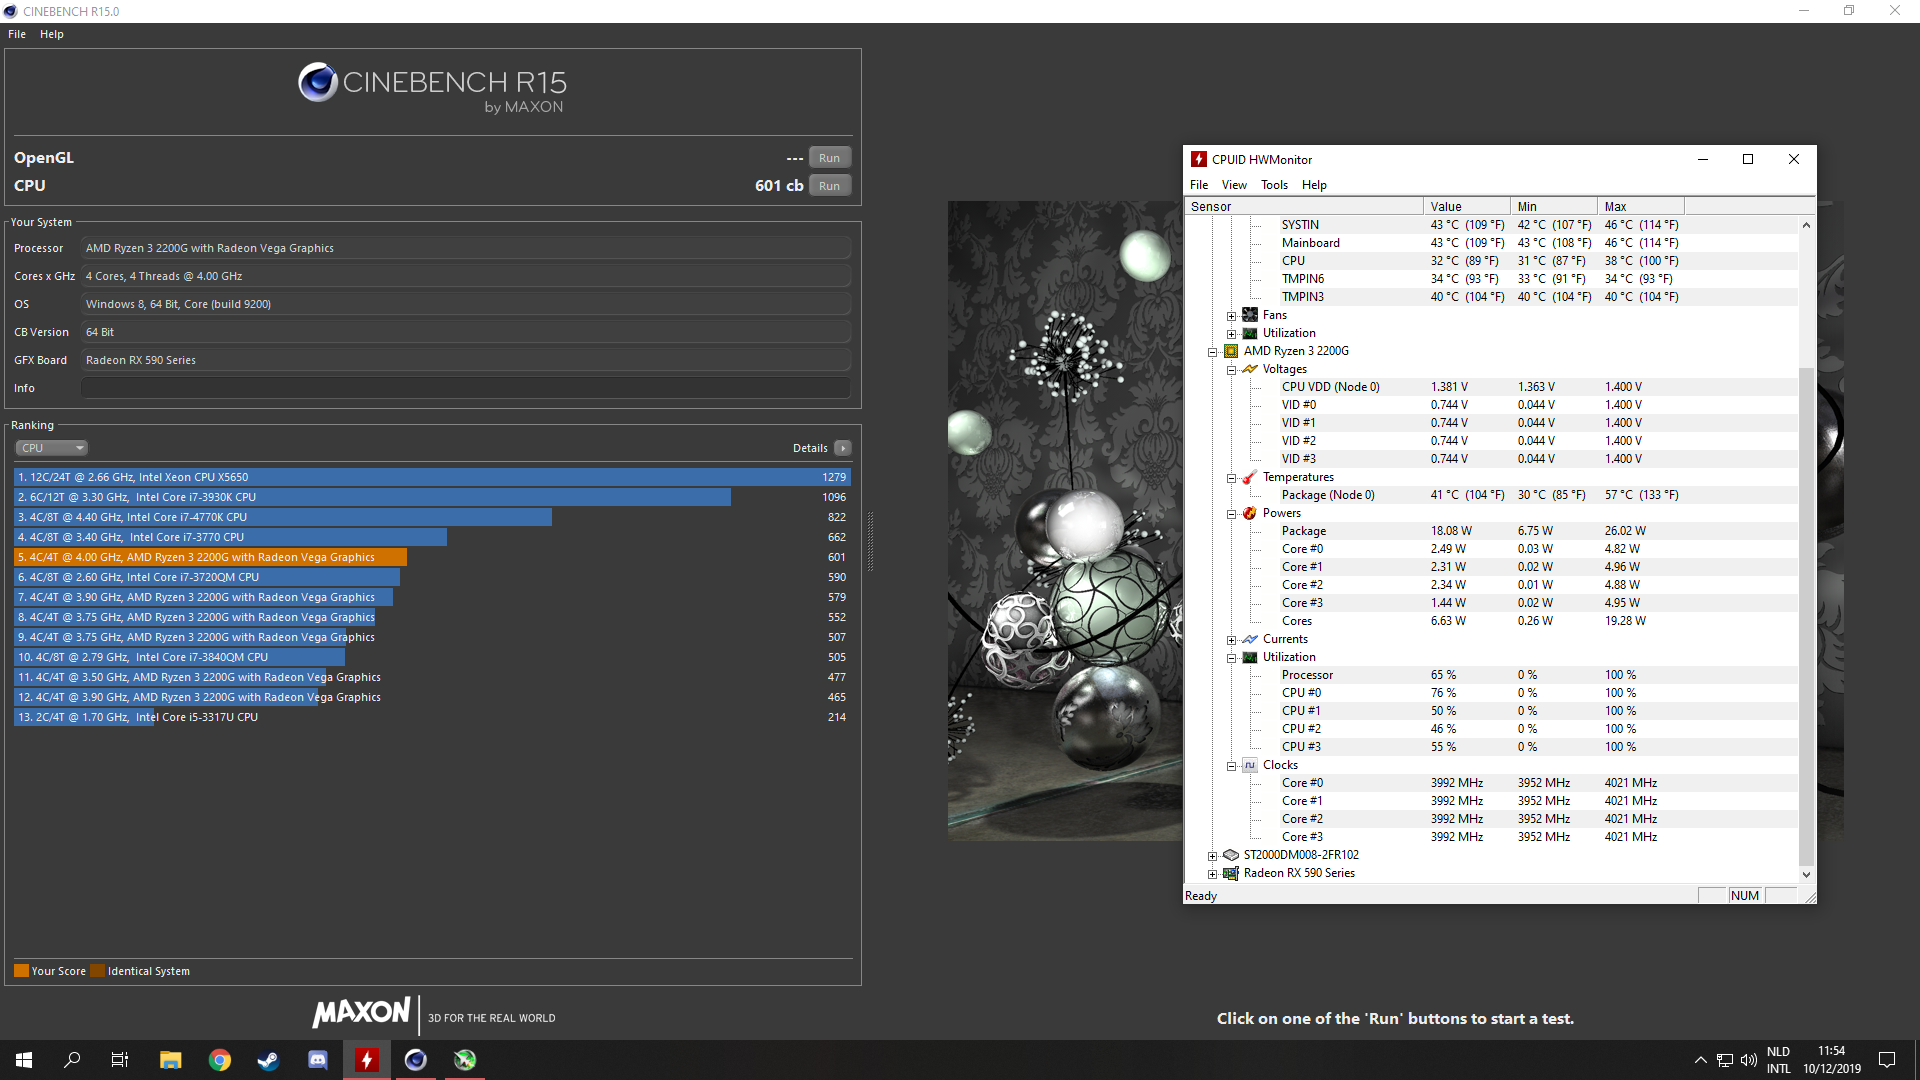Screen dimensions: 1920x1080
Task: Click the Max column header
Action: 1641,206
